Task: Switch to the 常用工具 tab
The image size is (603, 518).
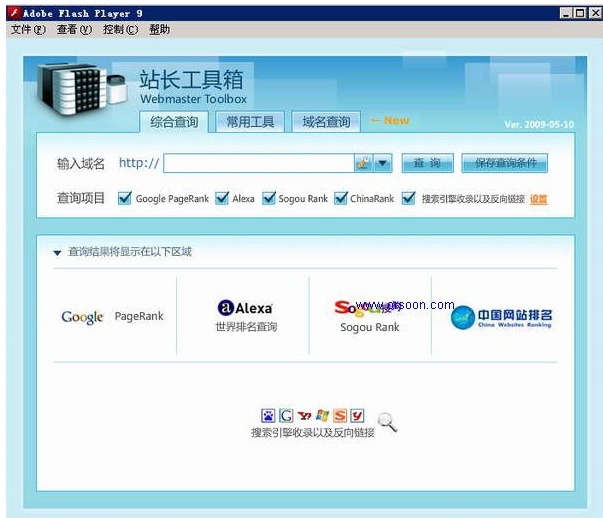Action: [250, 122]
